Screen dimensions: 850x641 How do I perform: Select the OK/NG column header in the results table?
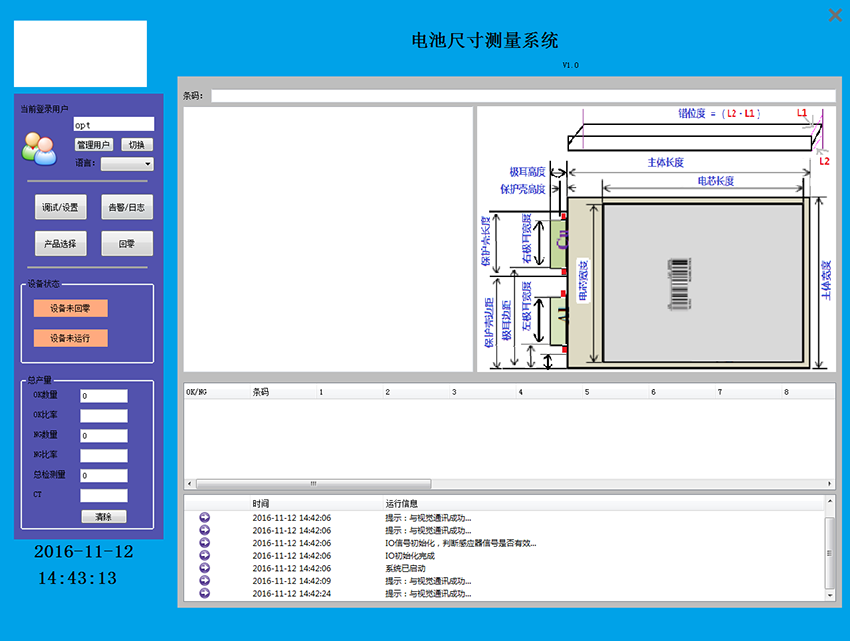pos(197,392)
